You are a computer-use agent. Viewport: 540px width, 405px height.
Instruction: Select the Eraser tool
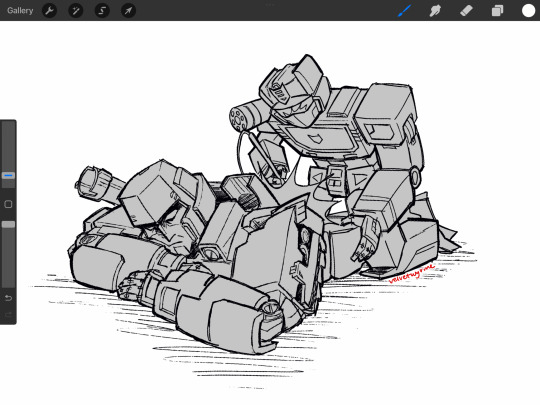pos(466,11)
